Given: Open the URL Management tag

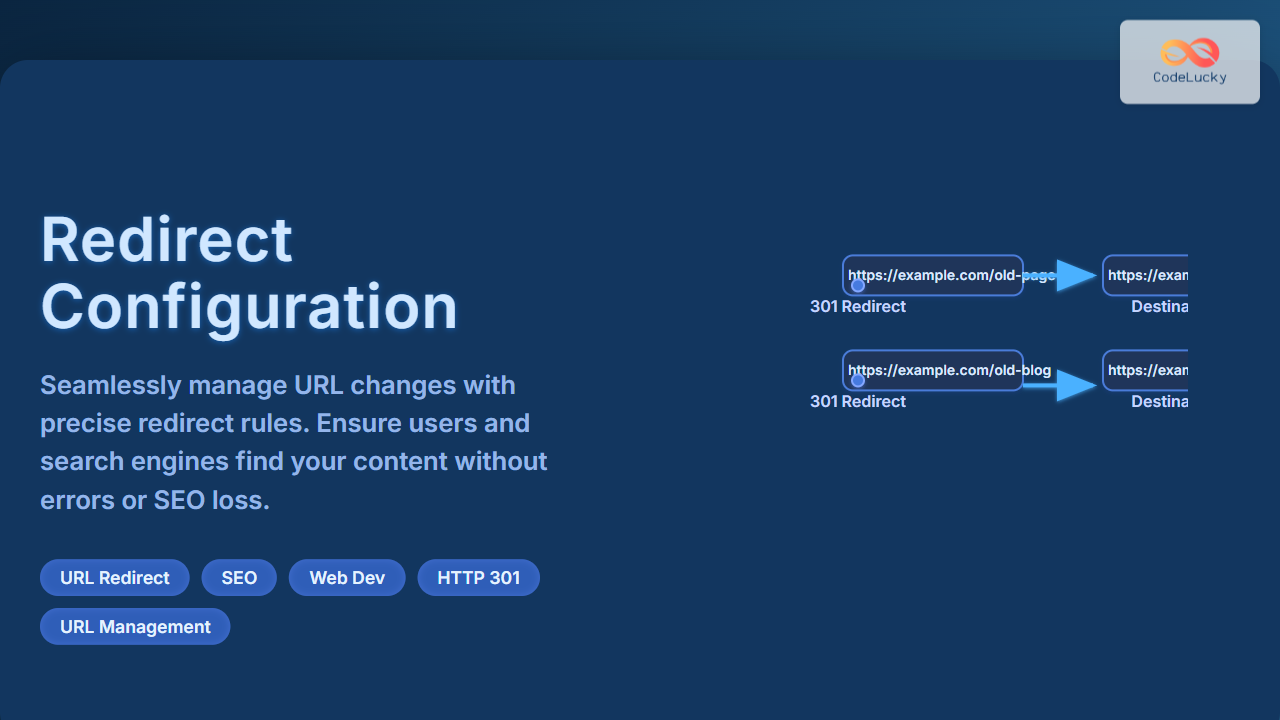Looking at the screenshot, I should pos(135,627).
